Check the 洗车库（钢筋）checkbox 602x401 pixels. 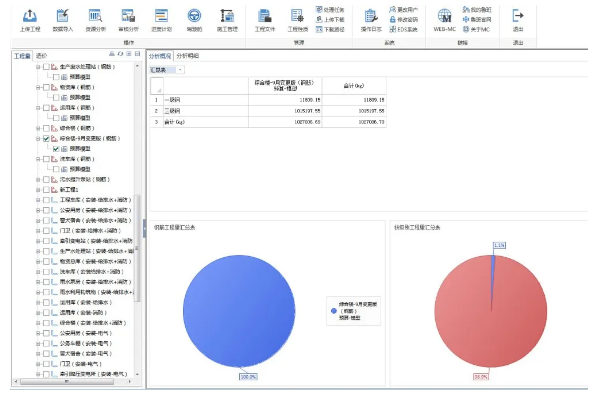point(46,159)
